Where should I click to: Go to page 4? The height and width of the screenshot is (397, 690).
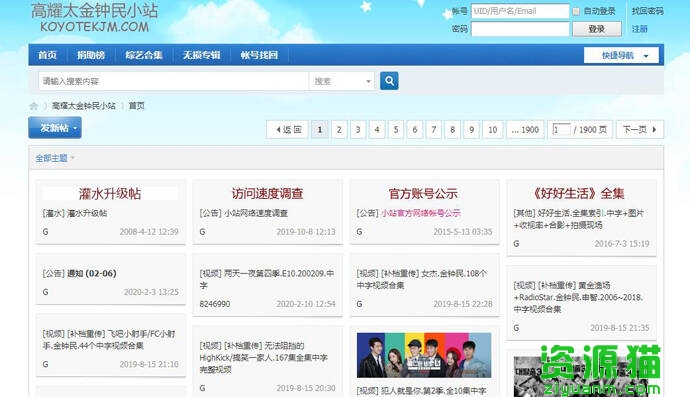pos(377,129)
